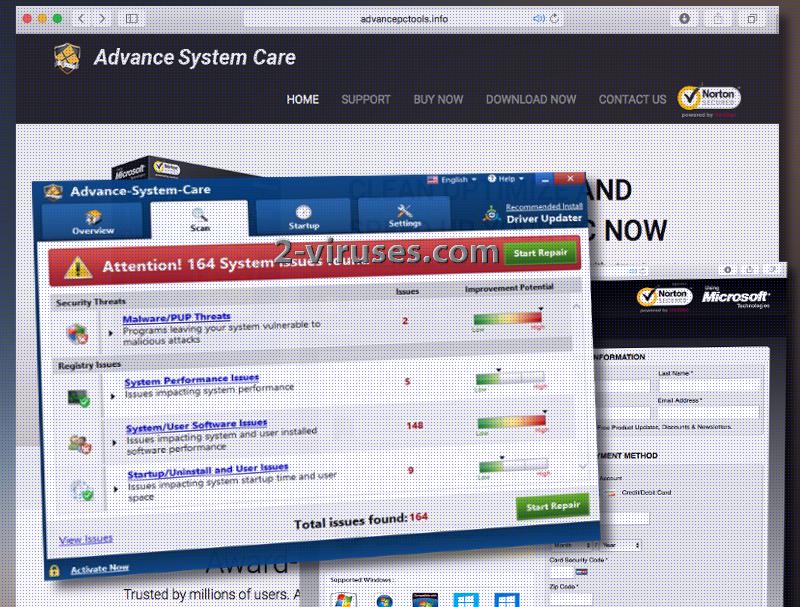The image size is (800, 607).
Task: Expand the System/User Software Issues row arrow
Action: tap(114, 443)
